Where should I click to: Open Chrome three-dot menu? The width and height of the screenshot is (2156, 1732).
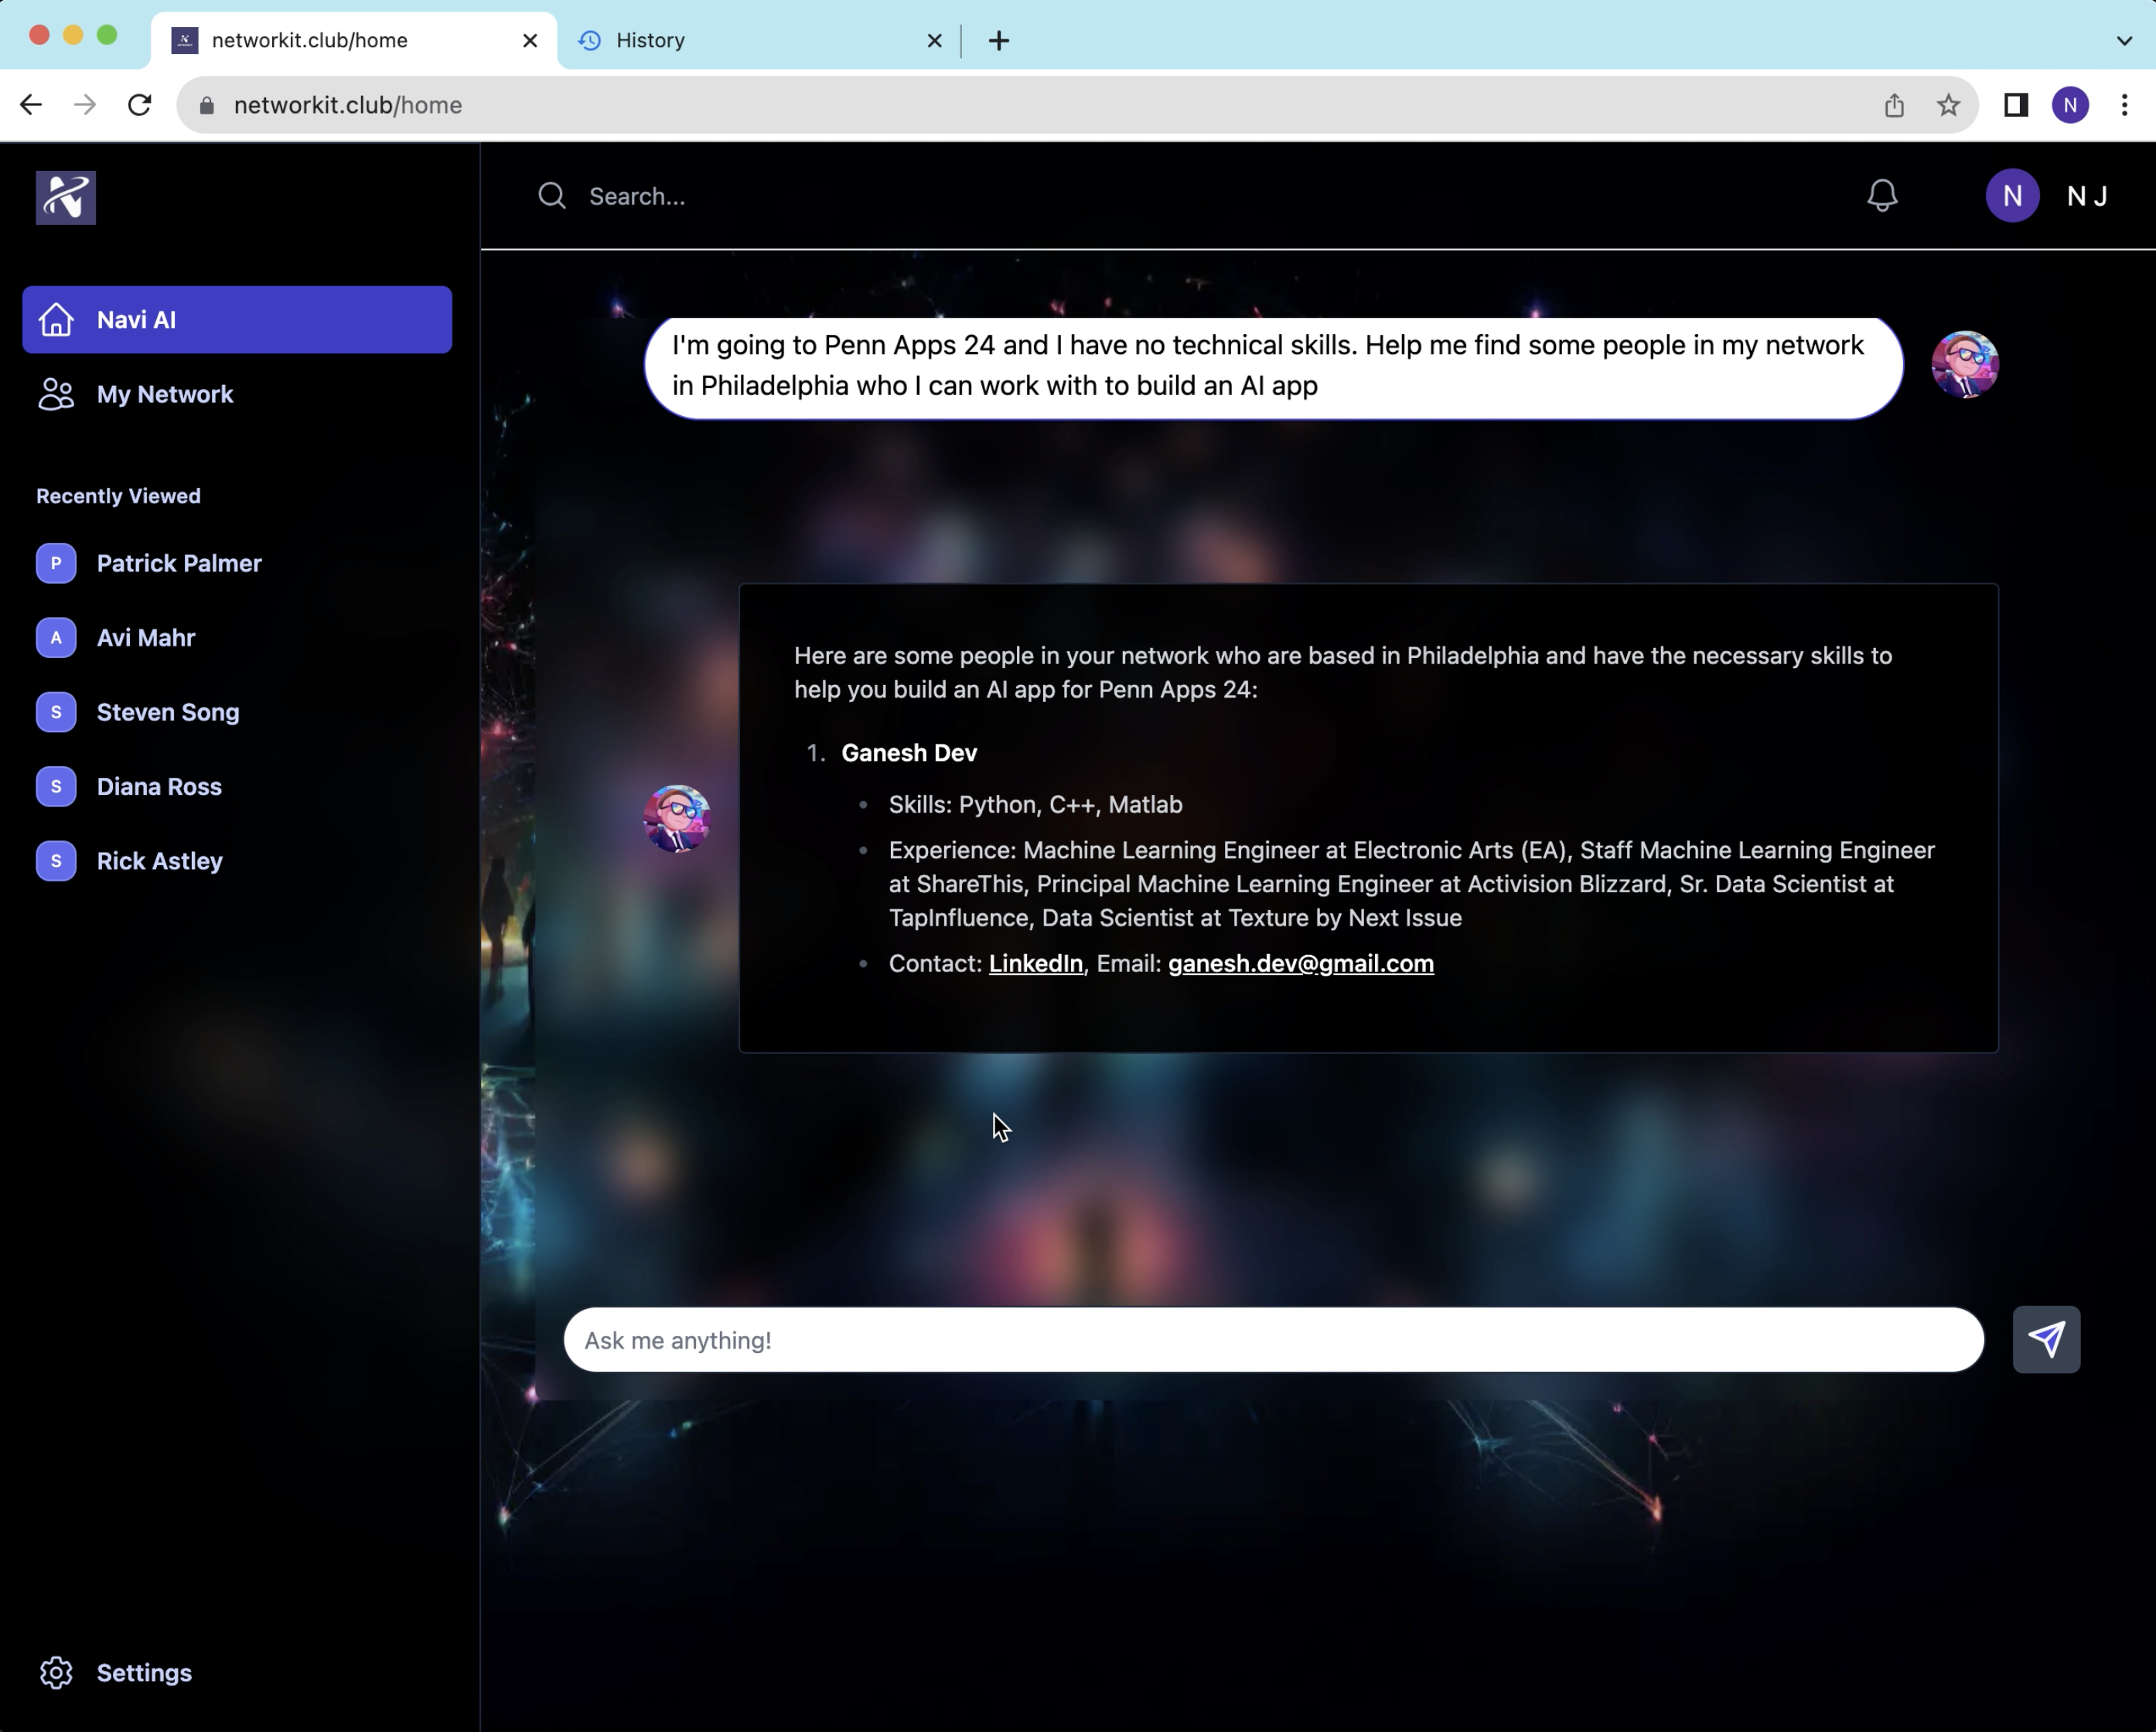coord(2124,105)
